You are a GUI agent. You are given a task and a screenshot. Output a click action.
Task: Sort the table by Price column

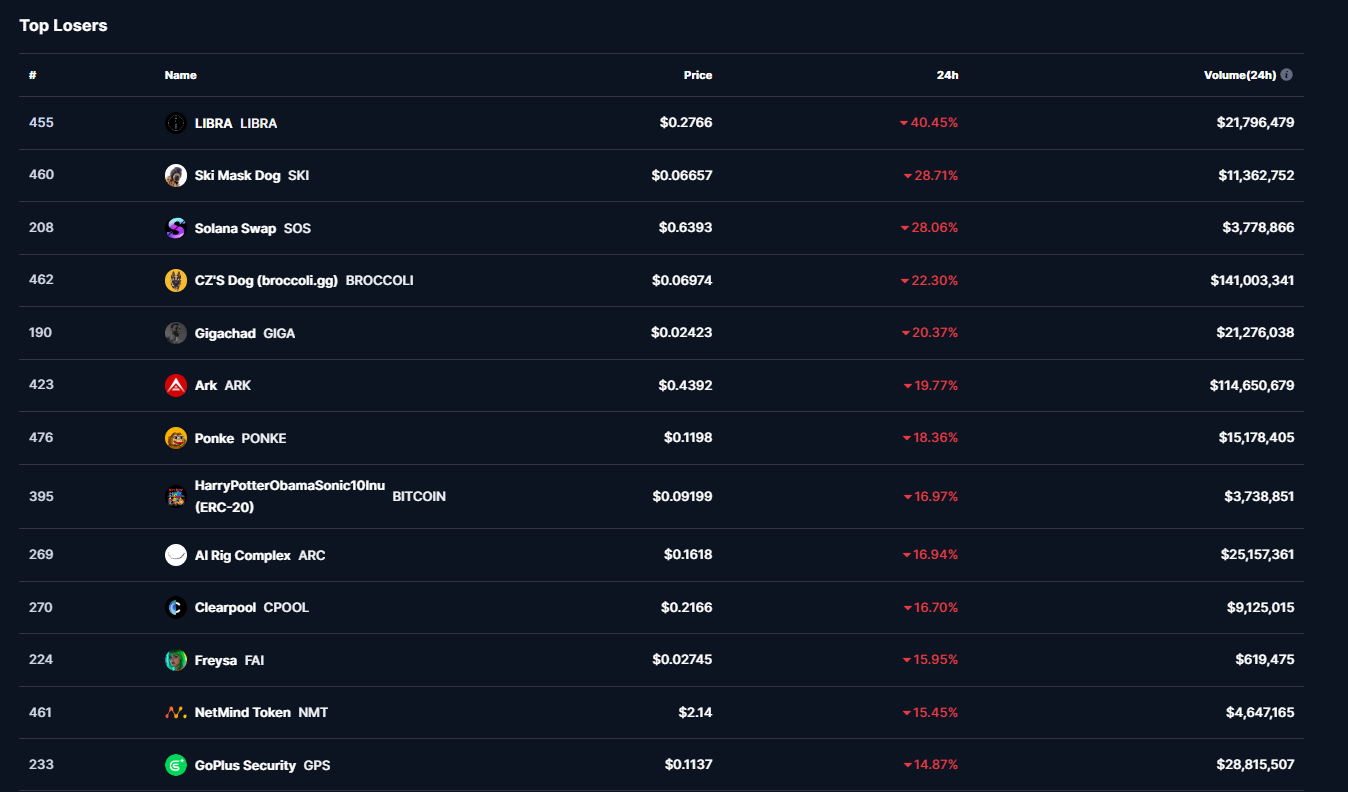(x=697, y=75)
